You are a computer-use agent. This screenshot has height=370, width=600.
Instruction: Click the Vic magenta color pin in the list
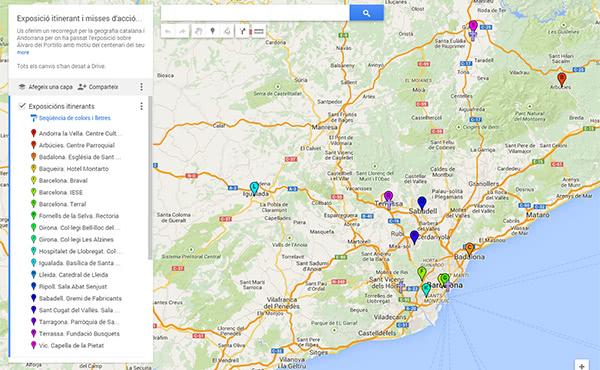[34, 345]
